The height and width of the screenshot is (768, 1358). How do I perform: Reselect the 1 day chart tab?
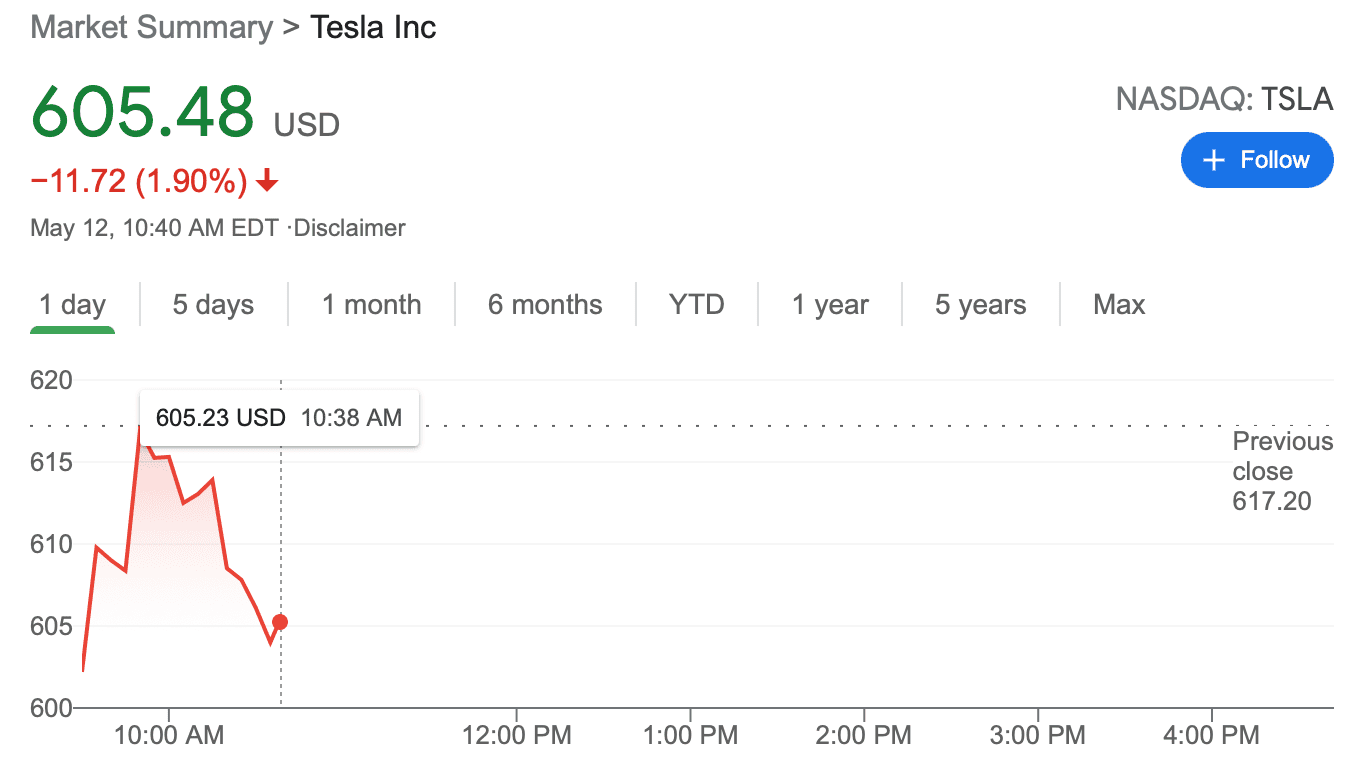72,304
